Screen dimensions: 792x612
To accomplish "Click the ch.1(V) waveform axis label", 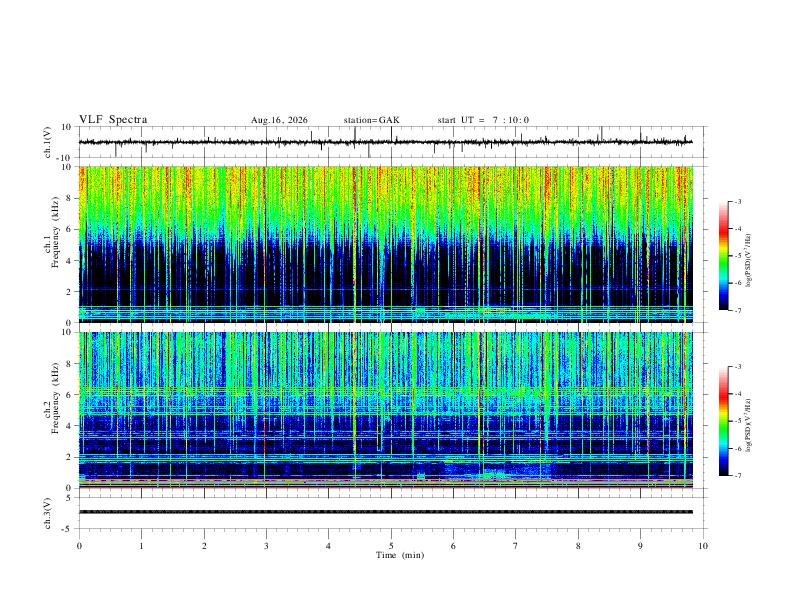I will pyautogui.click(x=48, y=142).
